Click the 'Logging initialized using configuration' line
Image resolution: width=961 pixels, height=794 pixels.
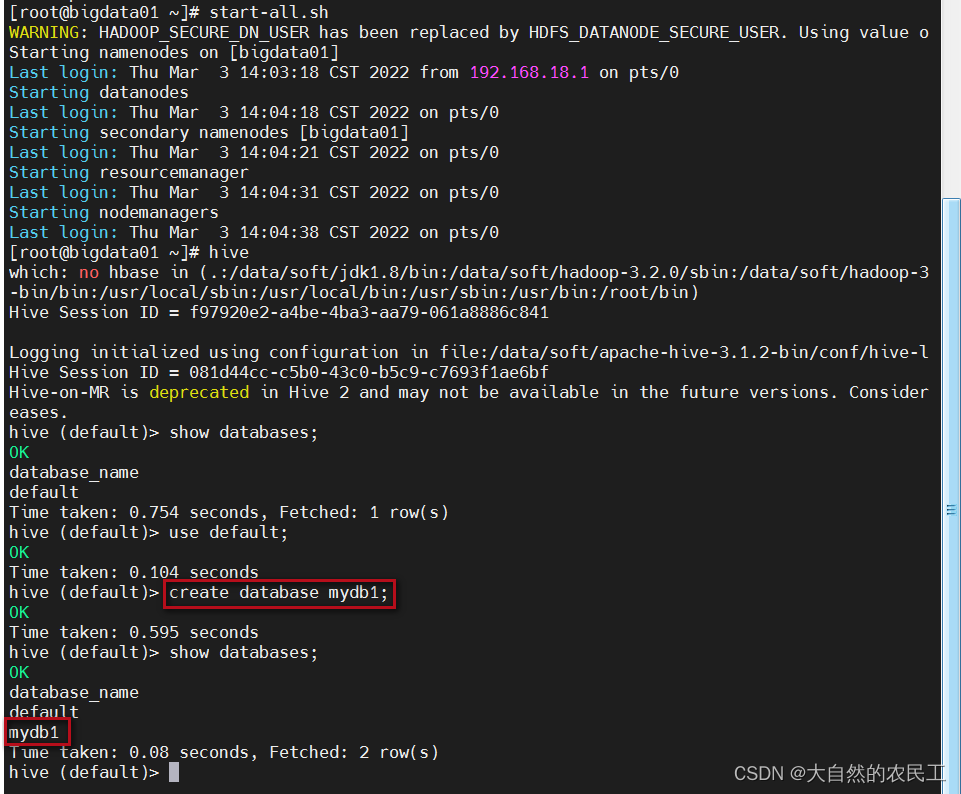click(469, 352)
